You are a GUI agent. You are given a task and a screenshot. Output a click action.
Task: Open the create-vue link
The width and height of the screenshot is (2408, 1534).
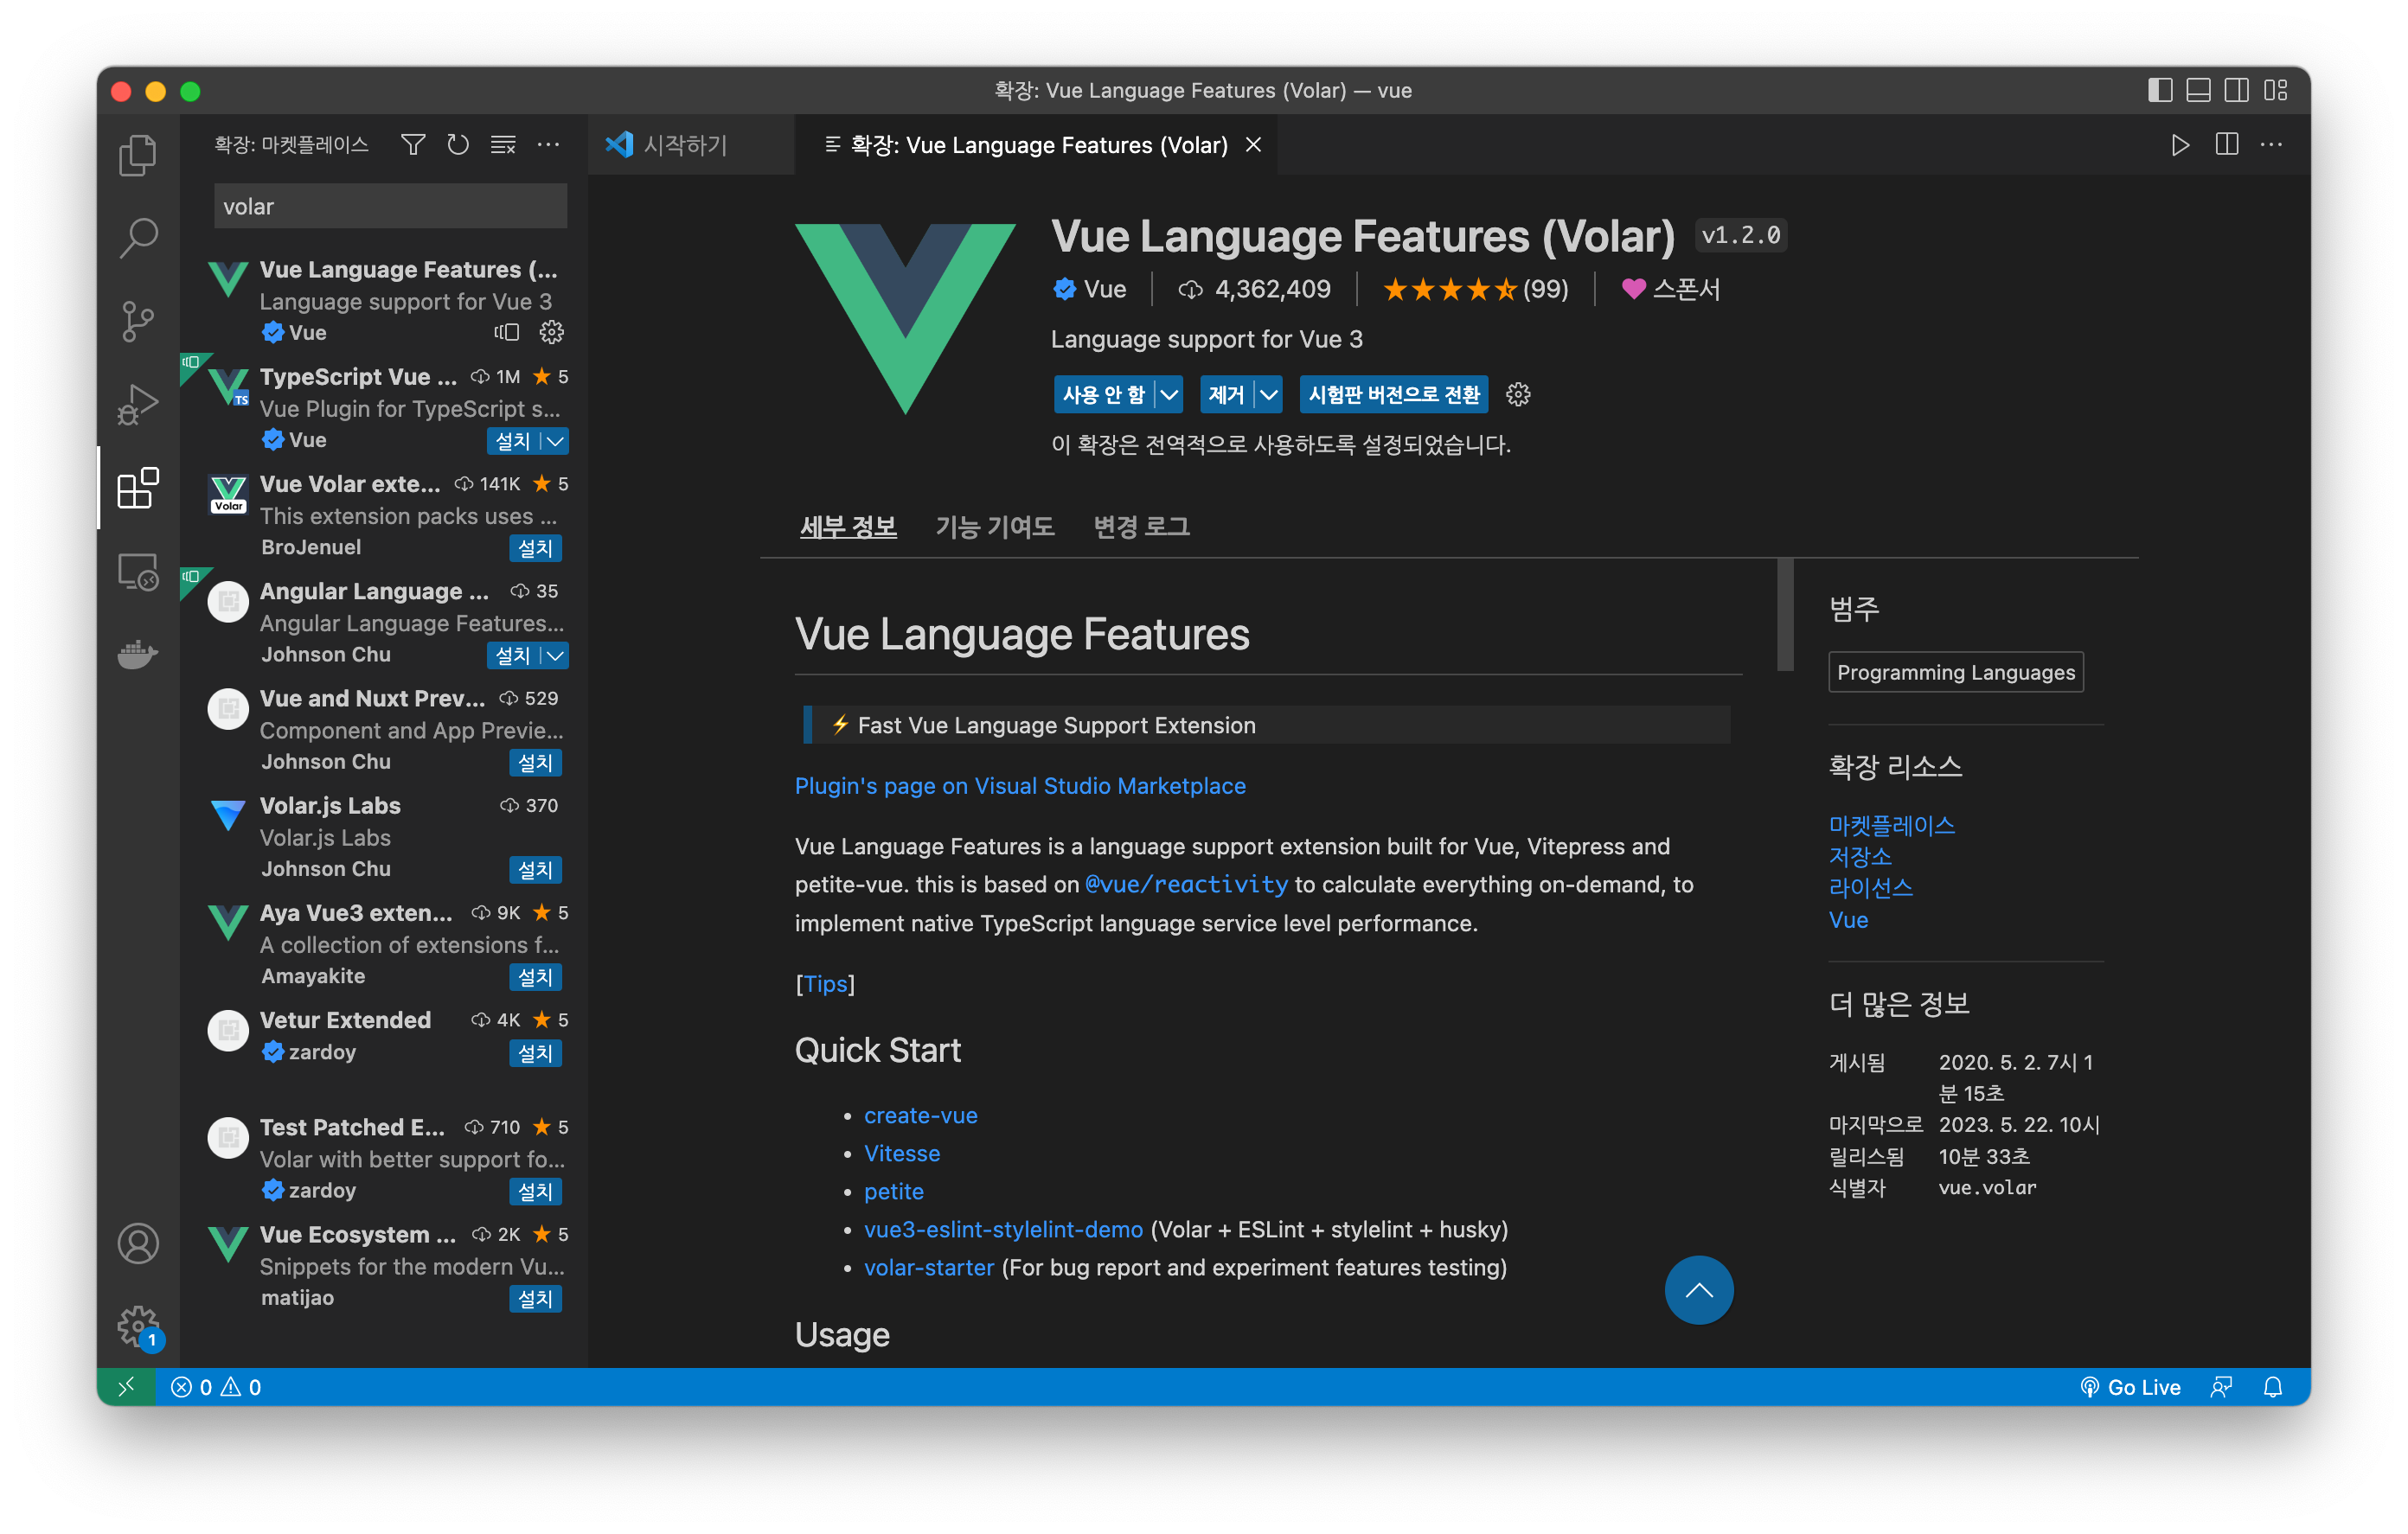[x=920, y=1115]
